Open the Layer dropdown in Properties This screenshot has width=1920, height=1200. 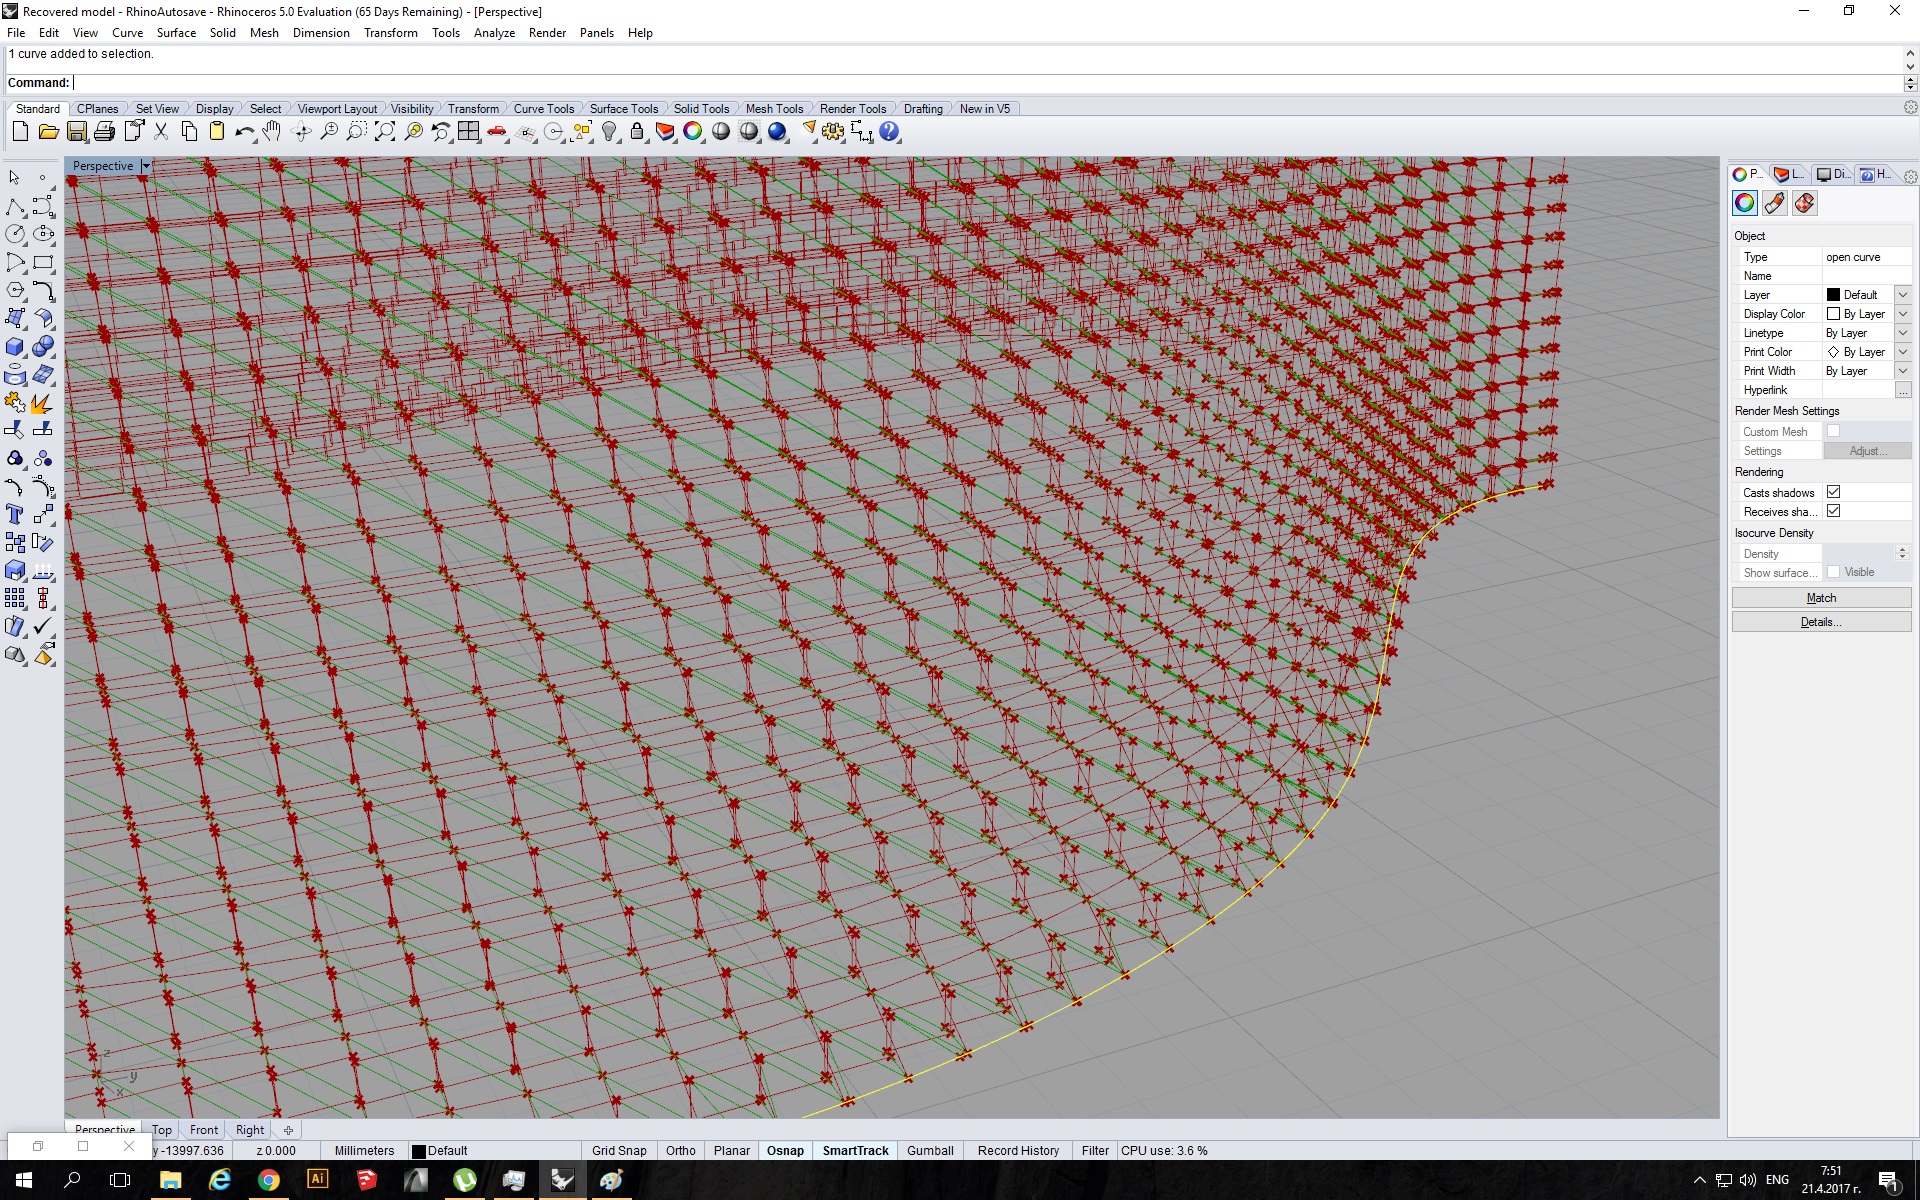1903,295
